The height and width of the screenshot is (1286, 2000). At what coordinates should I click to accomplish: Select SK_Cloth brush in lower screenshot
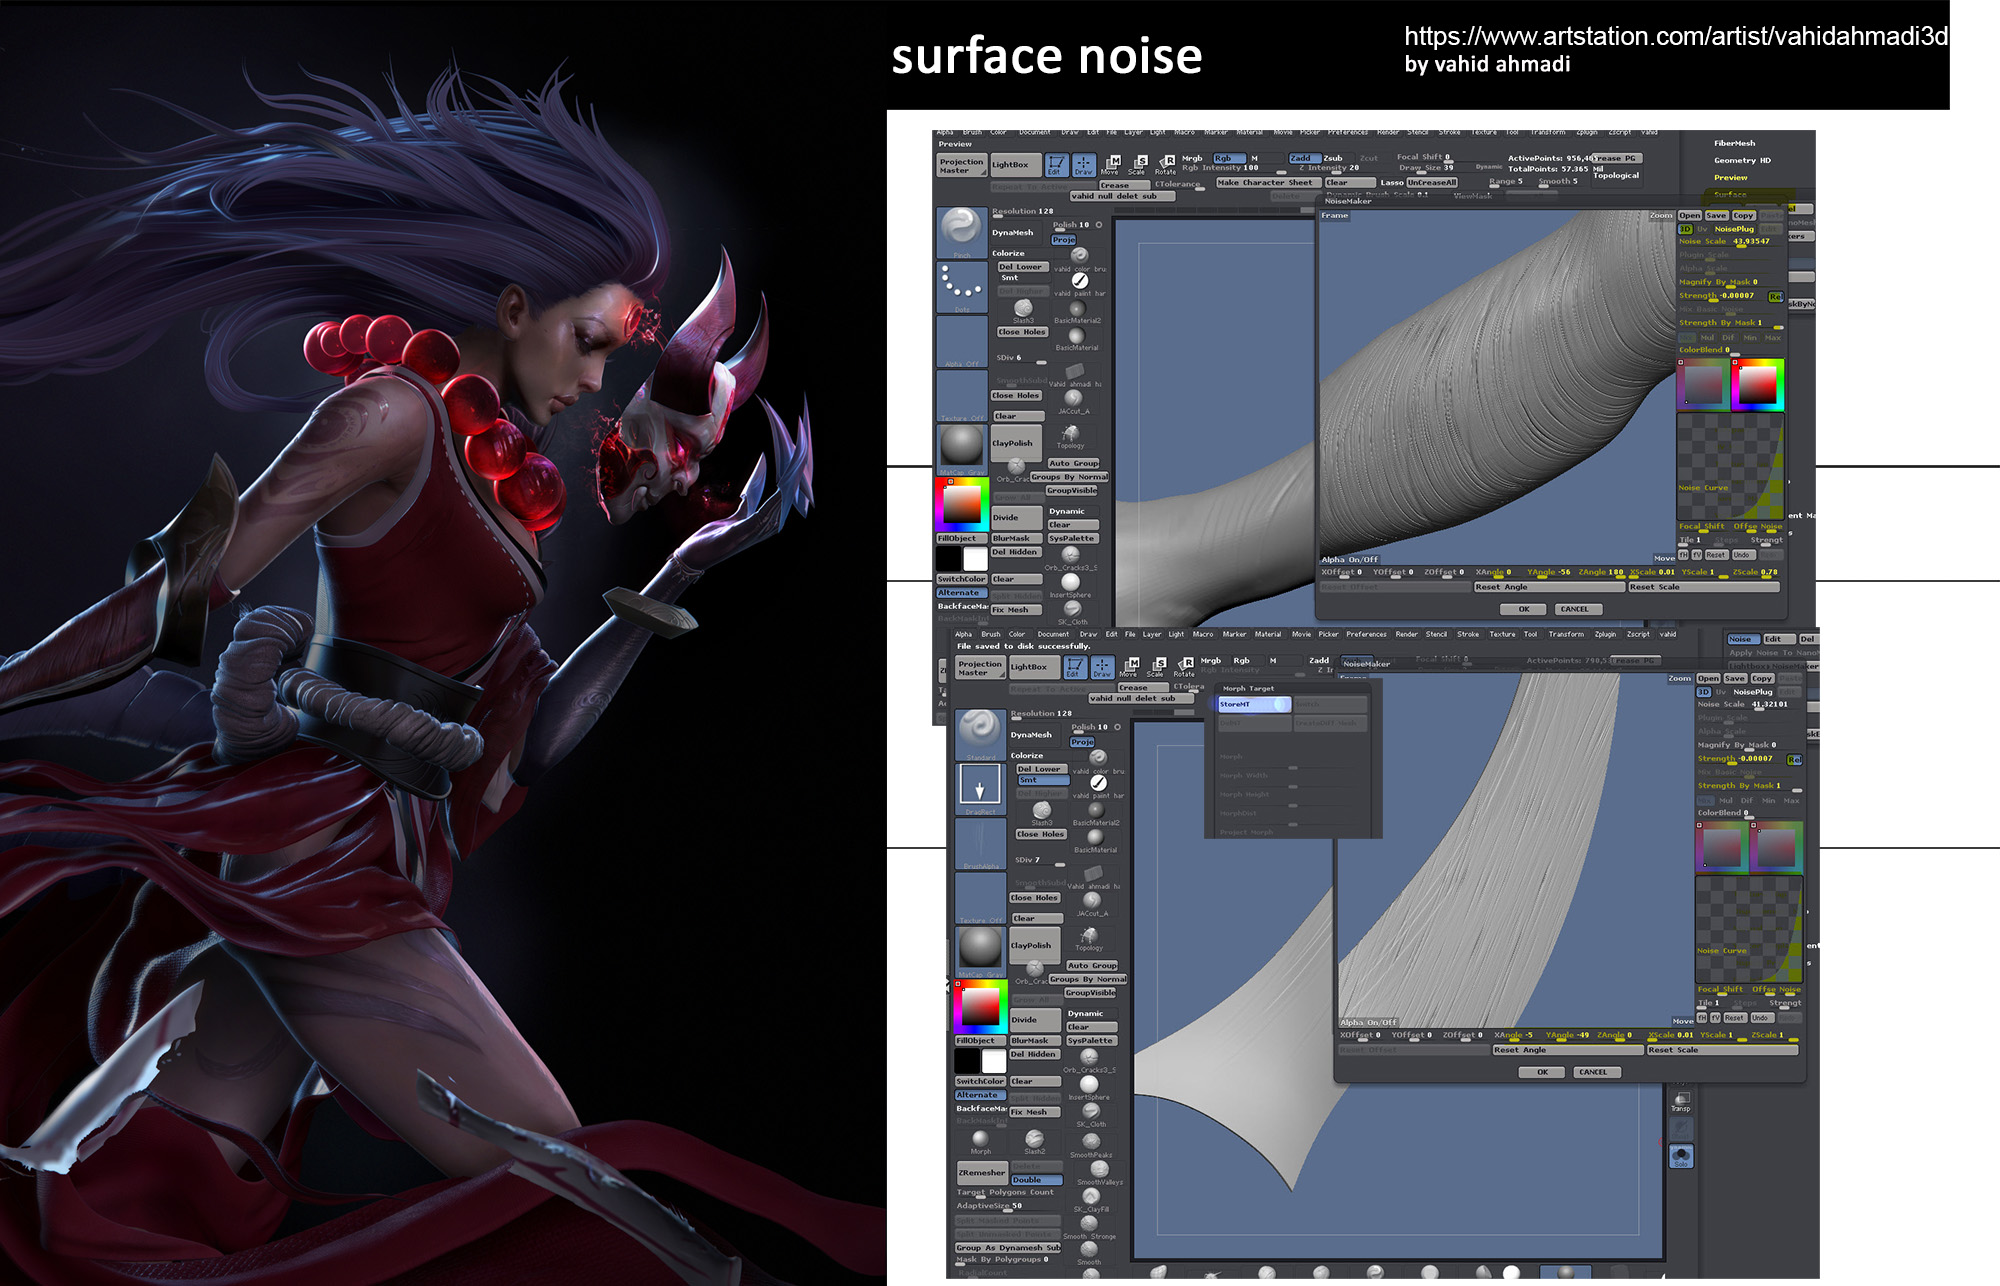pyautogui.click(x=1090, y=1114)
